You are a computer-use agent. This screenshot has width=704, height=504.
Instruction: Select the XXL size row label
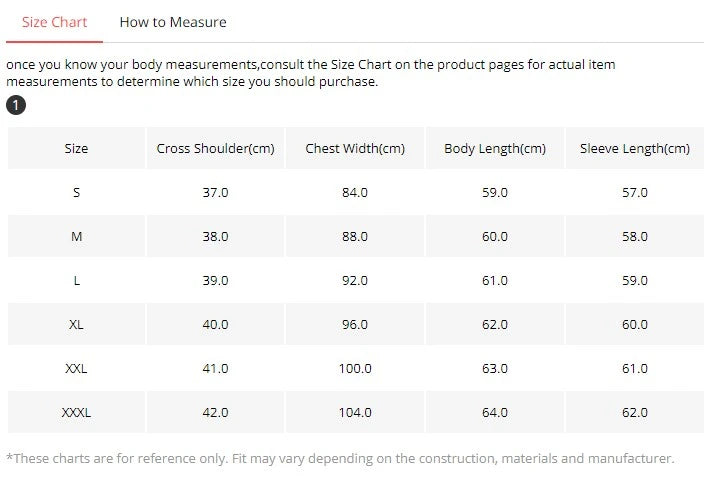tap(76, 368)
